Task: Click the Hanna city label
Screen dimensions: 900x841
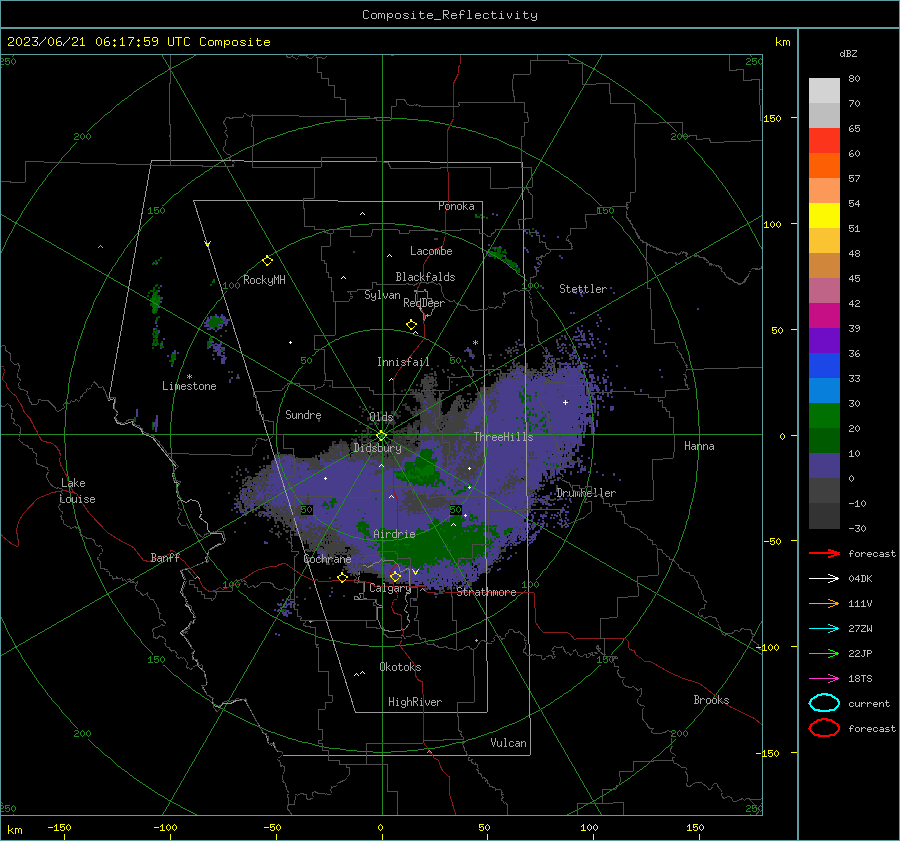Action: coord(699,446)
